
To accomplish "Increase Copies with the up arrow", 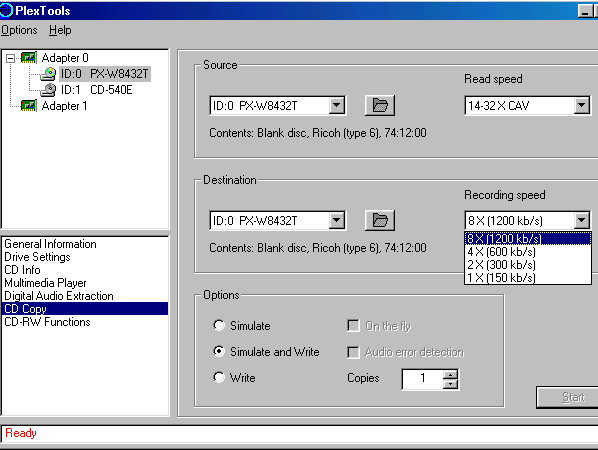I will click(451, 374).
